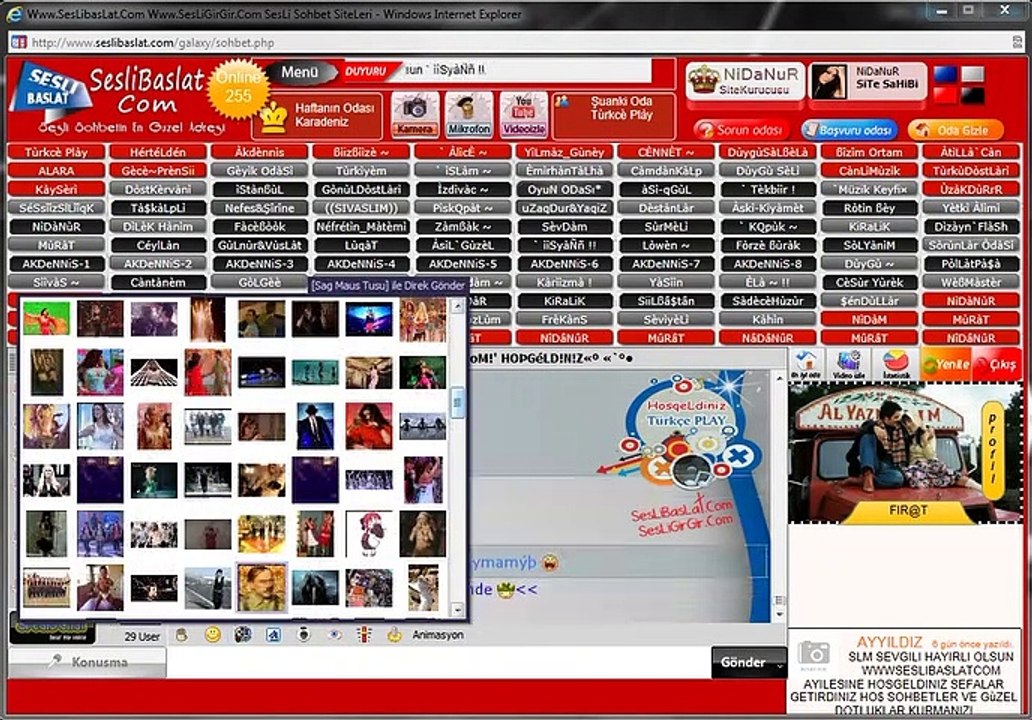Join the OyuN ODaSı room

pyautogui.click(x=565, y=190)
